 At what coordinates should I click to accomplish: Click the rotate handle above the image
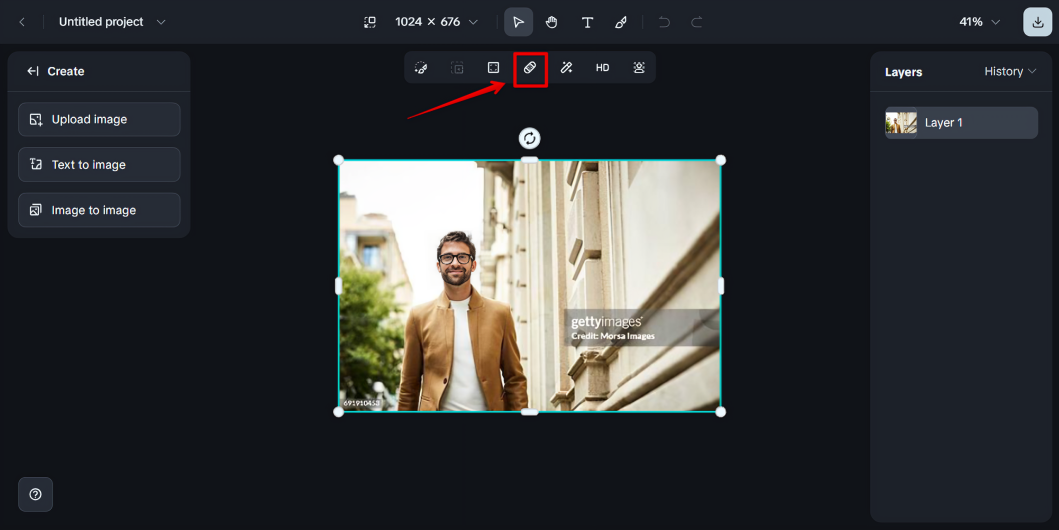click(530, 138)
